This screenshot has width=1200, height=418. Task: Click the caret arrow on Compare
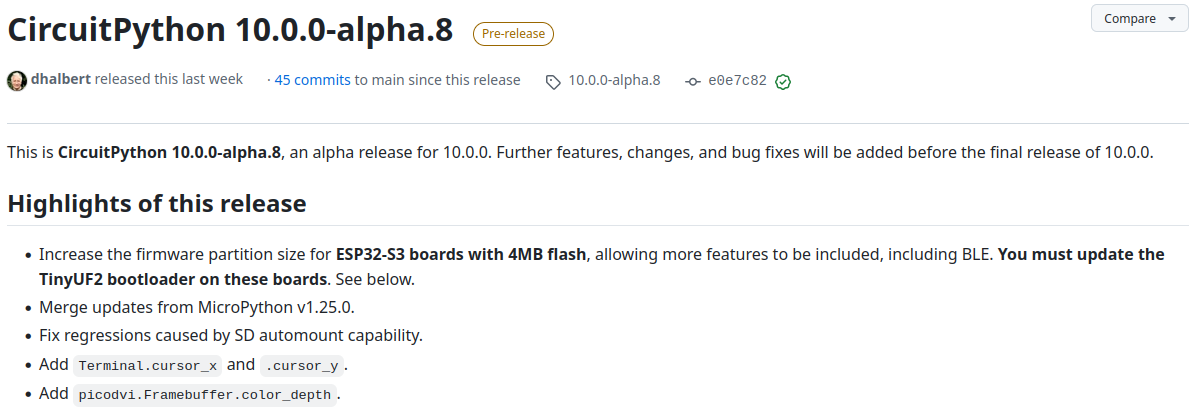(1171, 19)
